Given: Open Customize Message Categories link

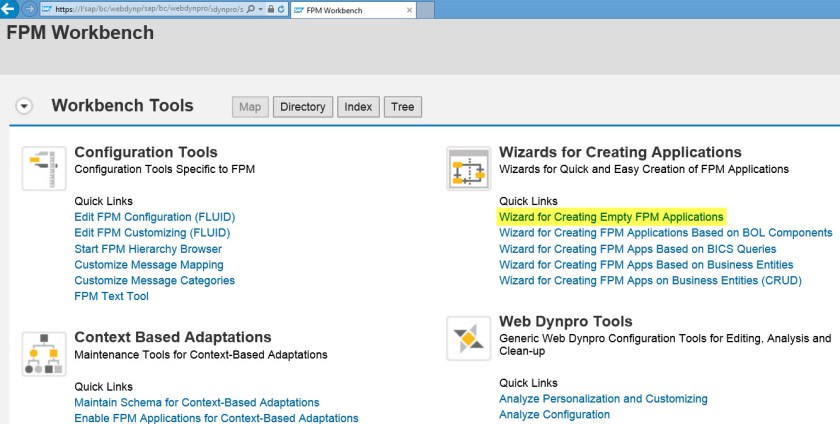Looking at the screenshot, I should pos(154,280).
